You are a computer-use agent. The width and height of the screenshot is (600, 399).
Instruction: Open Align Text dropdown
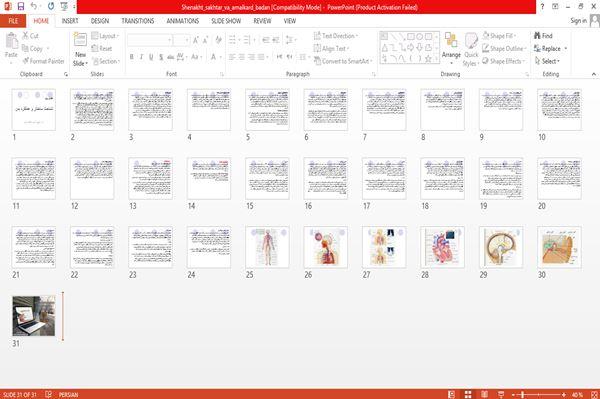331,48
